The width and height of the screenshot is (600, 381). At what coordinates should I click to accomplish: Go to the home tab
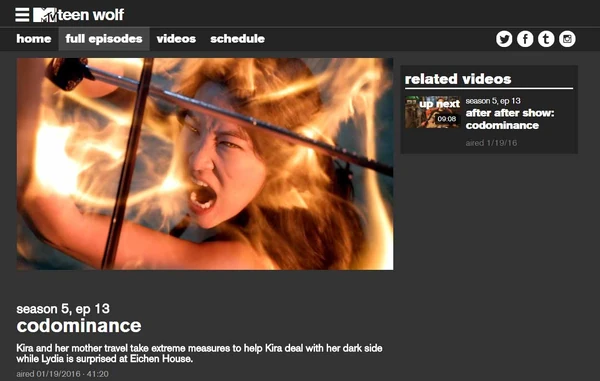34,39
